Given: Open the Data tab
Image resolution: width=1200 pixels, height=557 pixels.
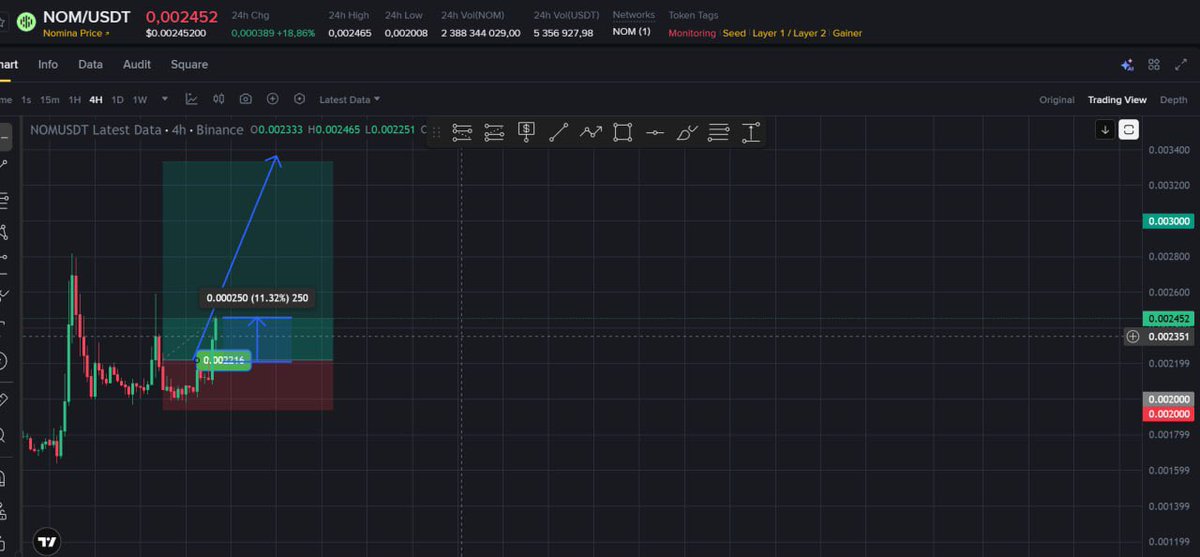Looking at the screenshot, I should tap(91, 65).
